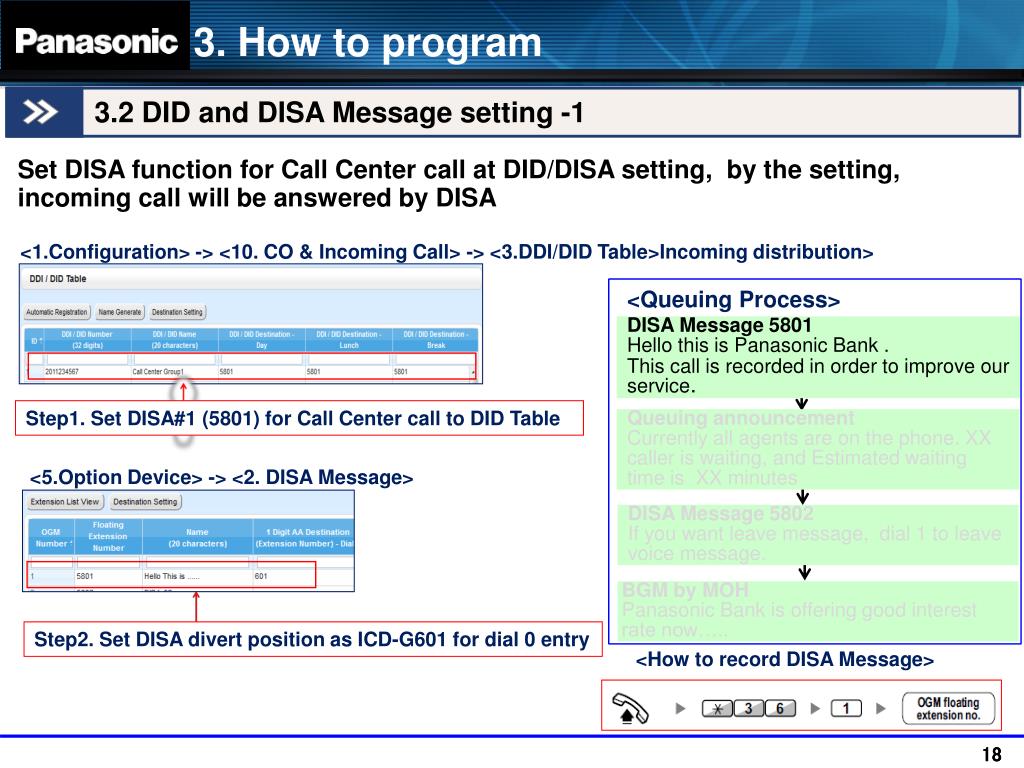This screenshot has height=768, width=1024.
Task: Click the star key icon
Action: (x=717, y=709)
